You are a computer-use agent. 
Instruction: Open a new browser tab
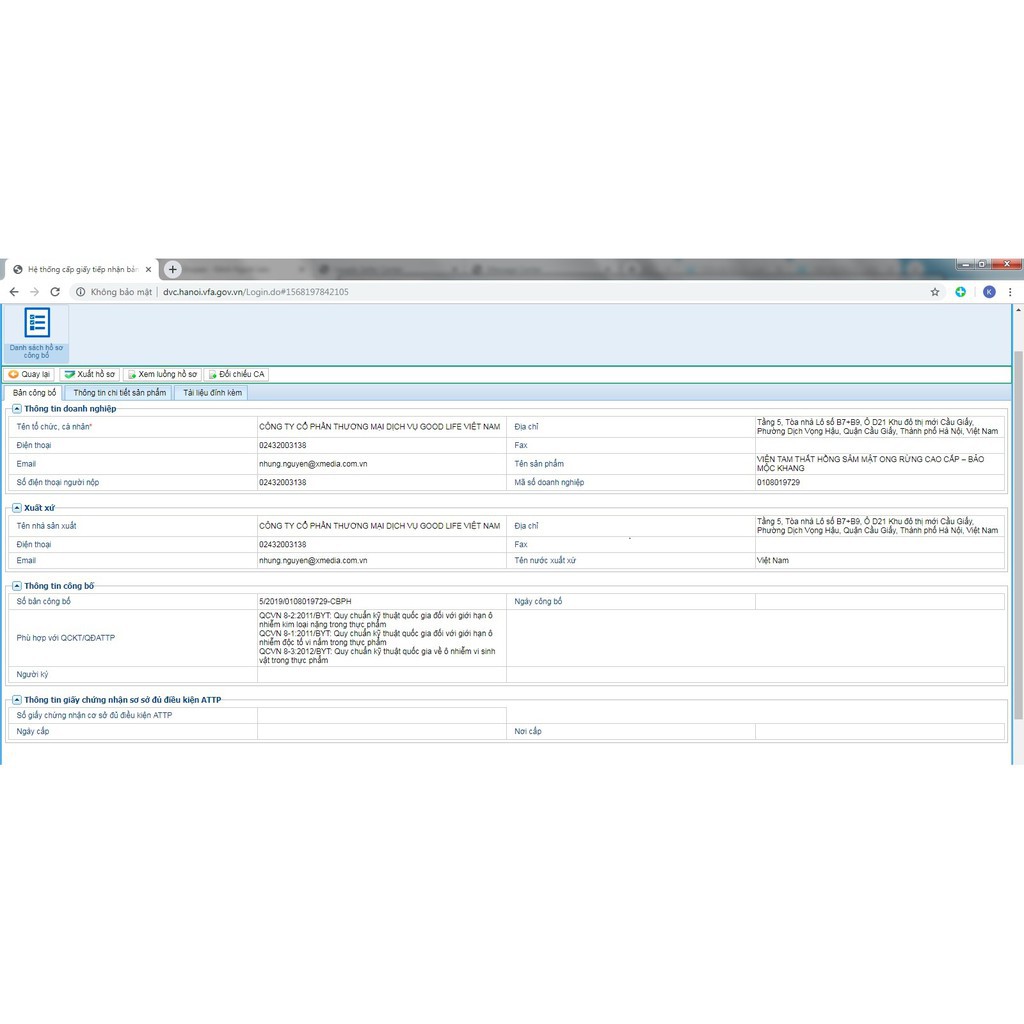tap(172, 269)
